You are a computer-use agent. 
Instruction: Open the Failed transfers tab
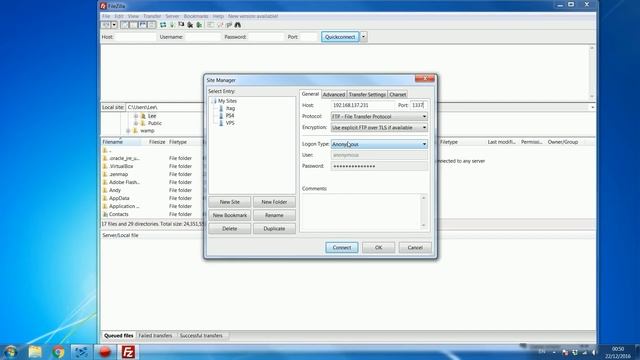click(x=155, y=336)
